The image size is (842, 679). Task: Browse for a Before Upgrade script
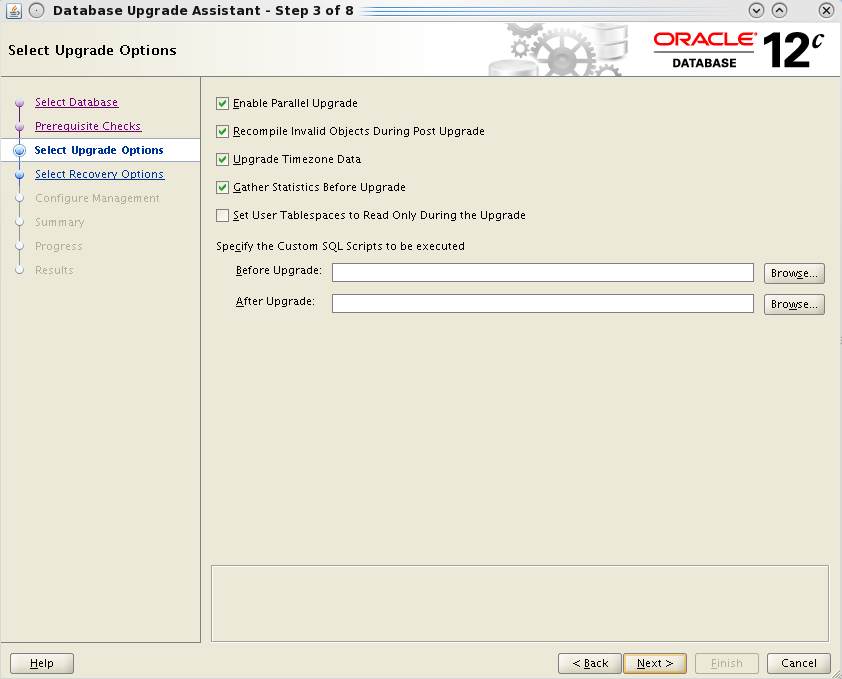[794, 272]
